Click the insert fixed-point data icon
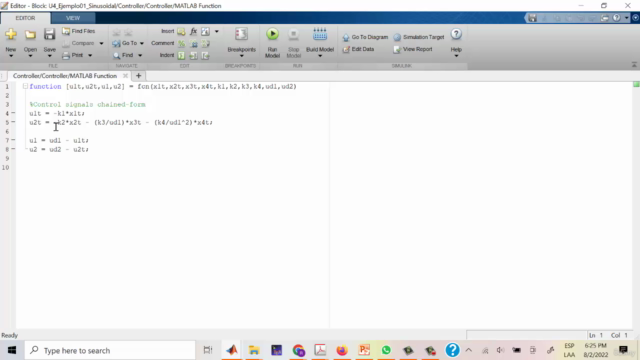Image resolution: width=640 pixels, height=360 pixels. pyautogui.click(x=205, y=31)
